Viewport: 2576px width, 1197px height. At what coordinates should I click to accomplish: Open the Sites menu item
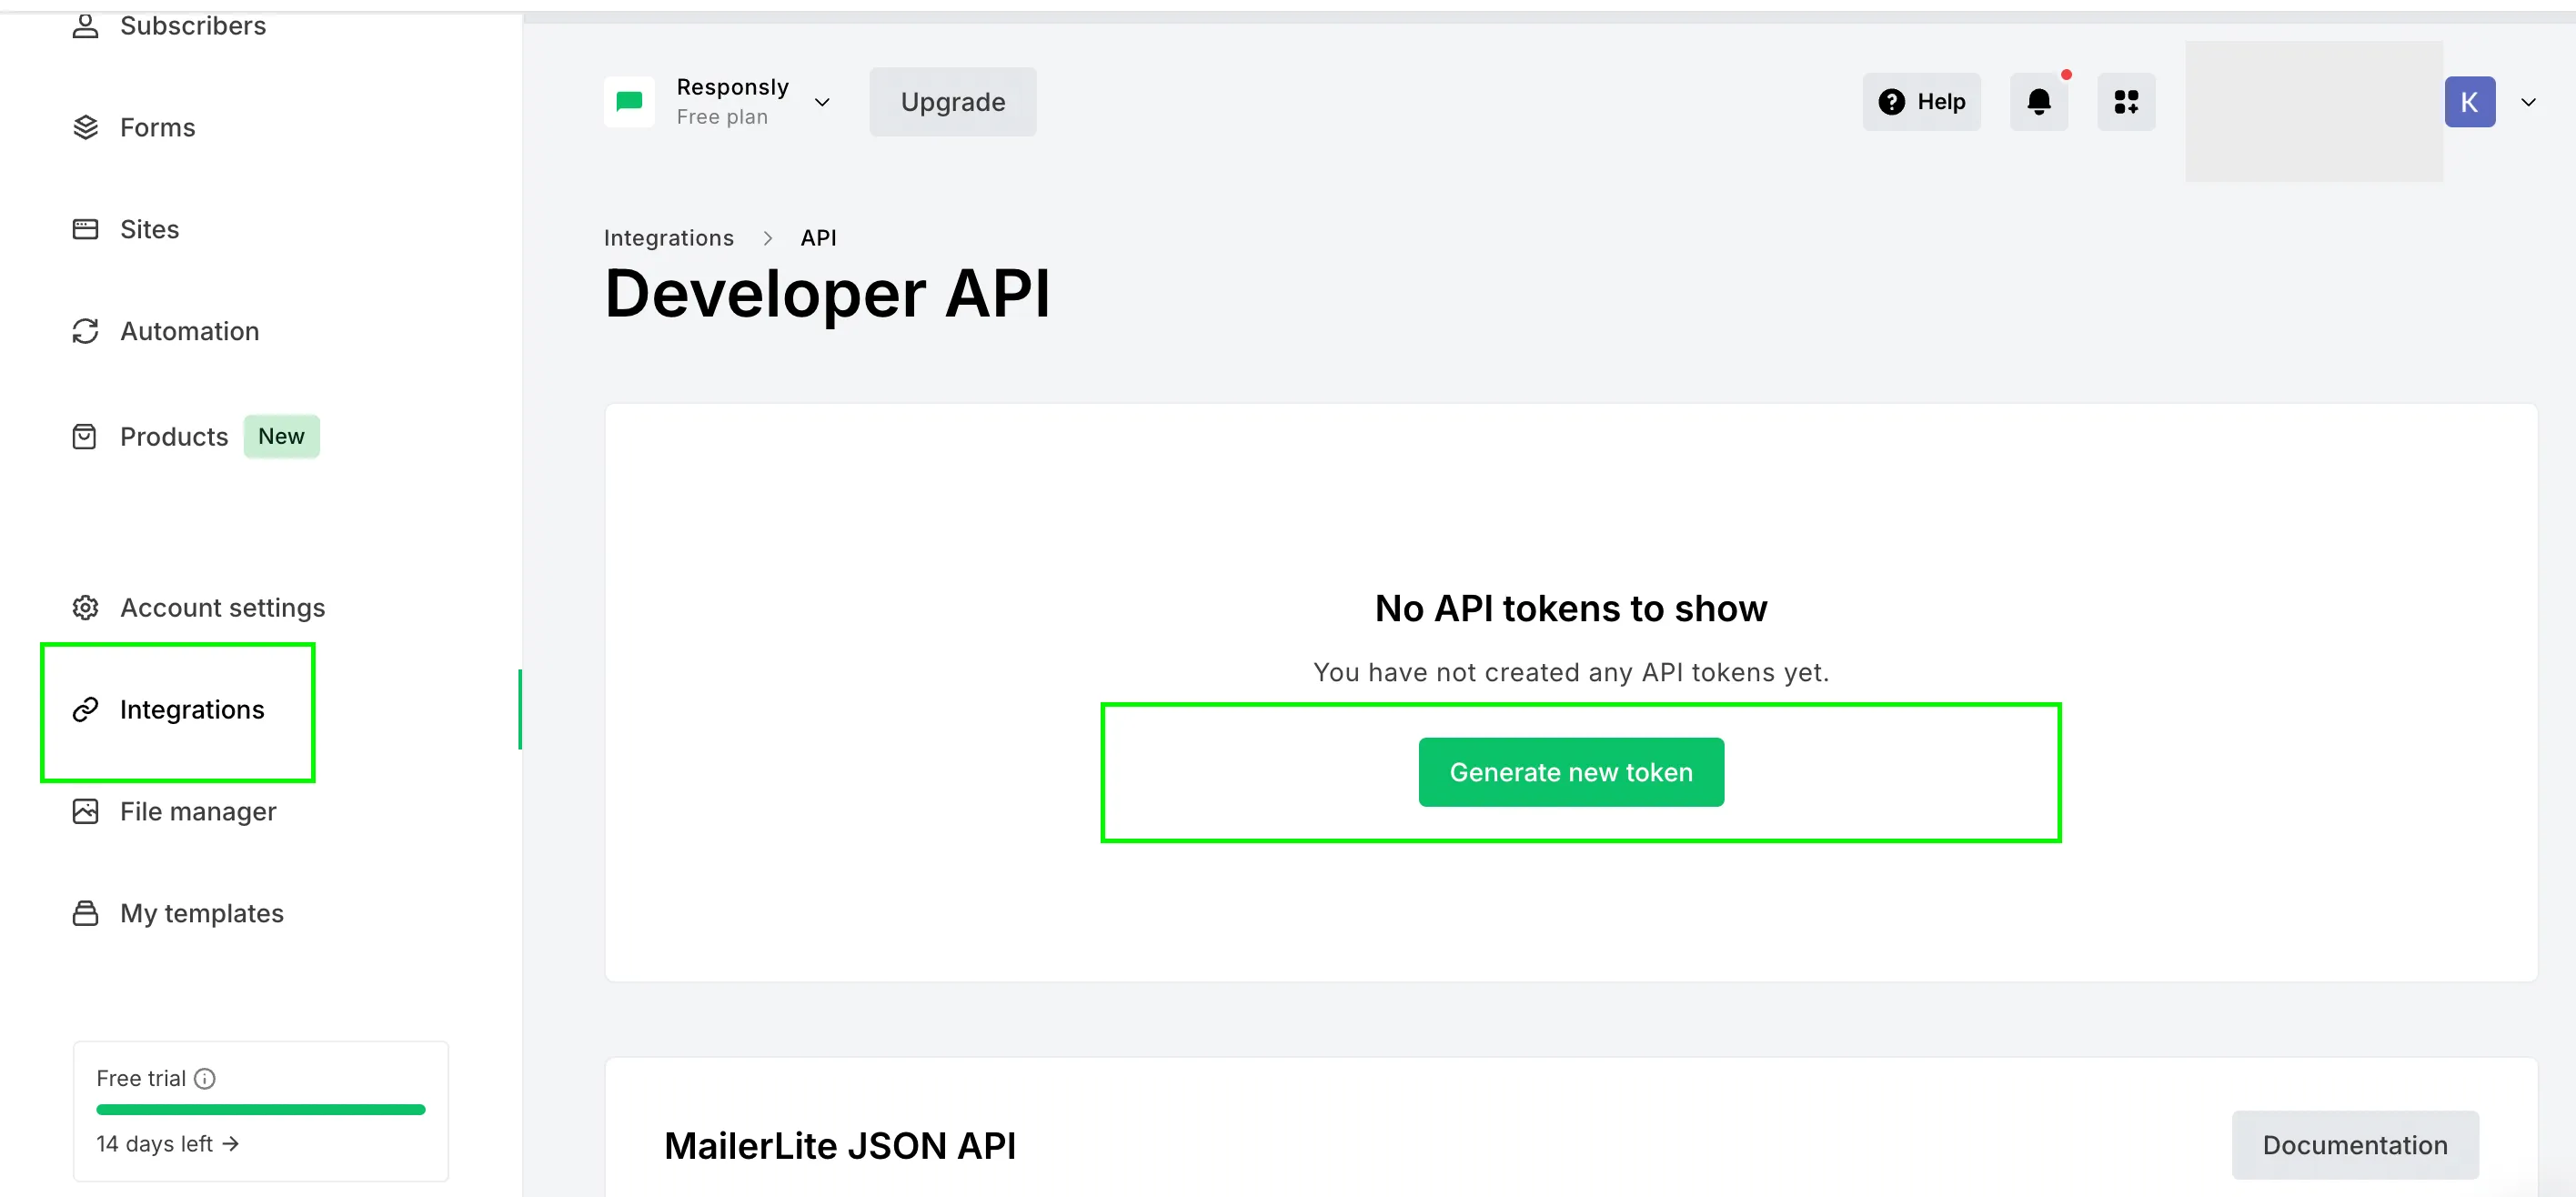coord(149,229)
